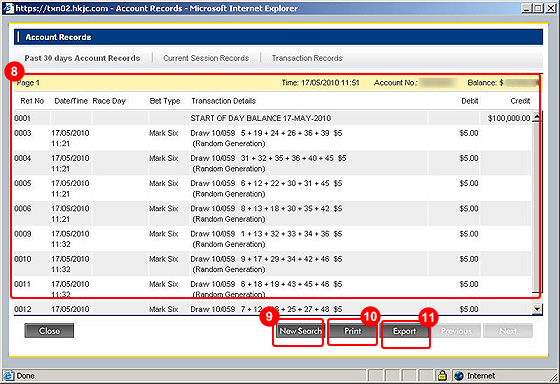The height and width of the screenshot is (384, 560).
Task: Click reference number 0003
Action: [x=22, y=133]
